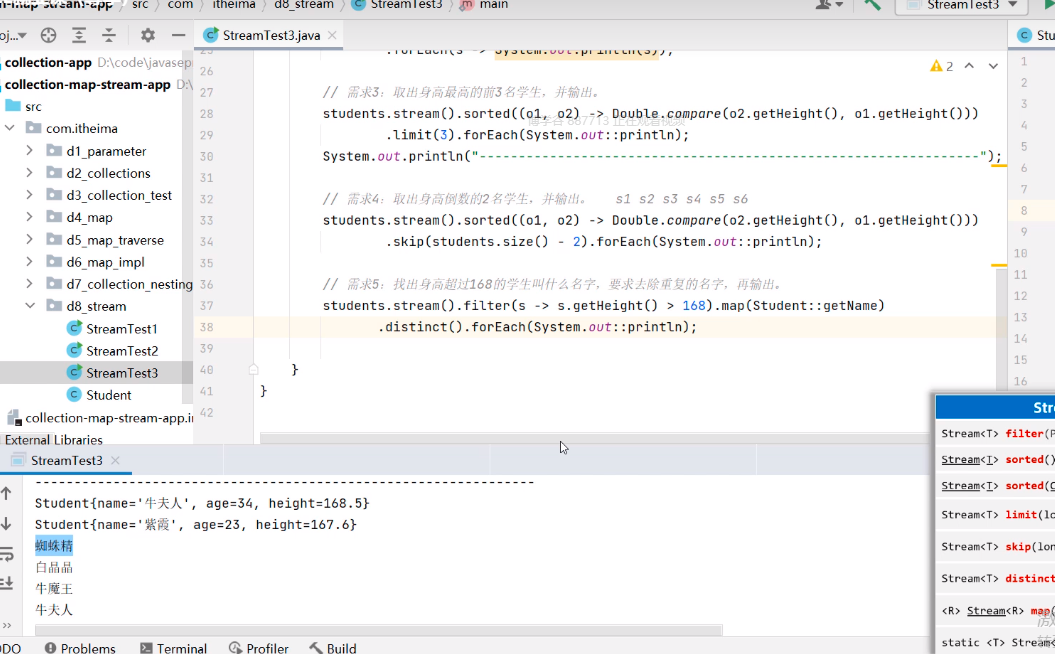
Task: Click the editor horizontal scrollbar
Action: coord(595,438)
